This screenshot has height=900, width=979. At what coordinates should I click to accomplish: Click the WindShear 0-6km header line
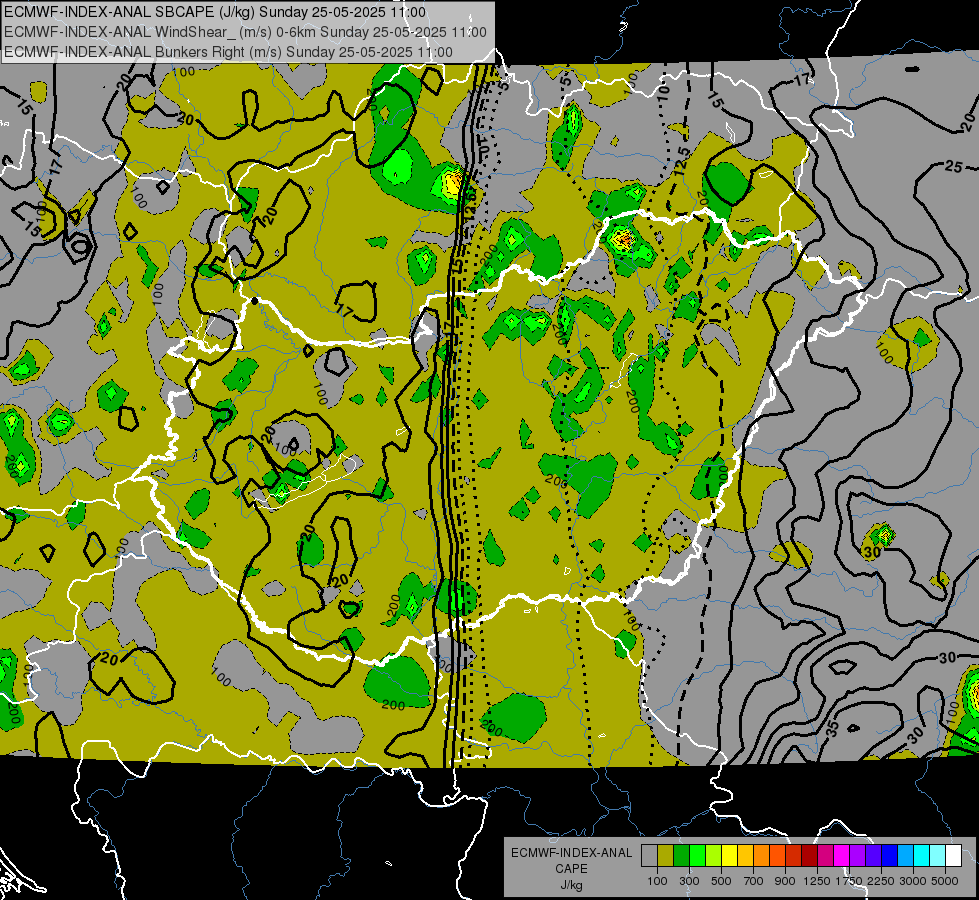click(245, 32)
